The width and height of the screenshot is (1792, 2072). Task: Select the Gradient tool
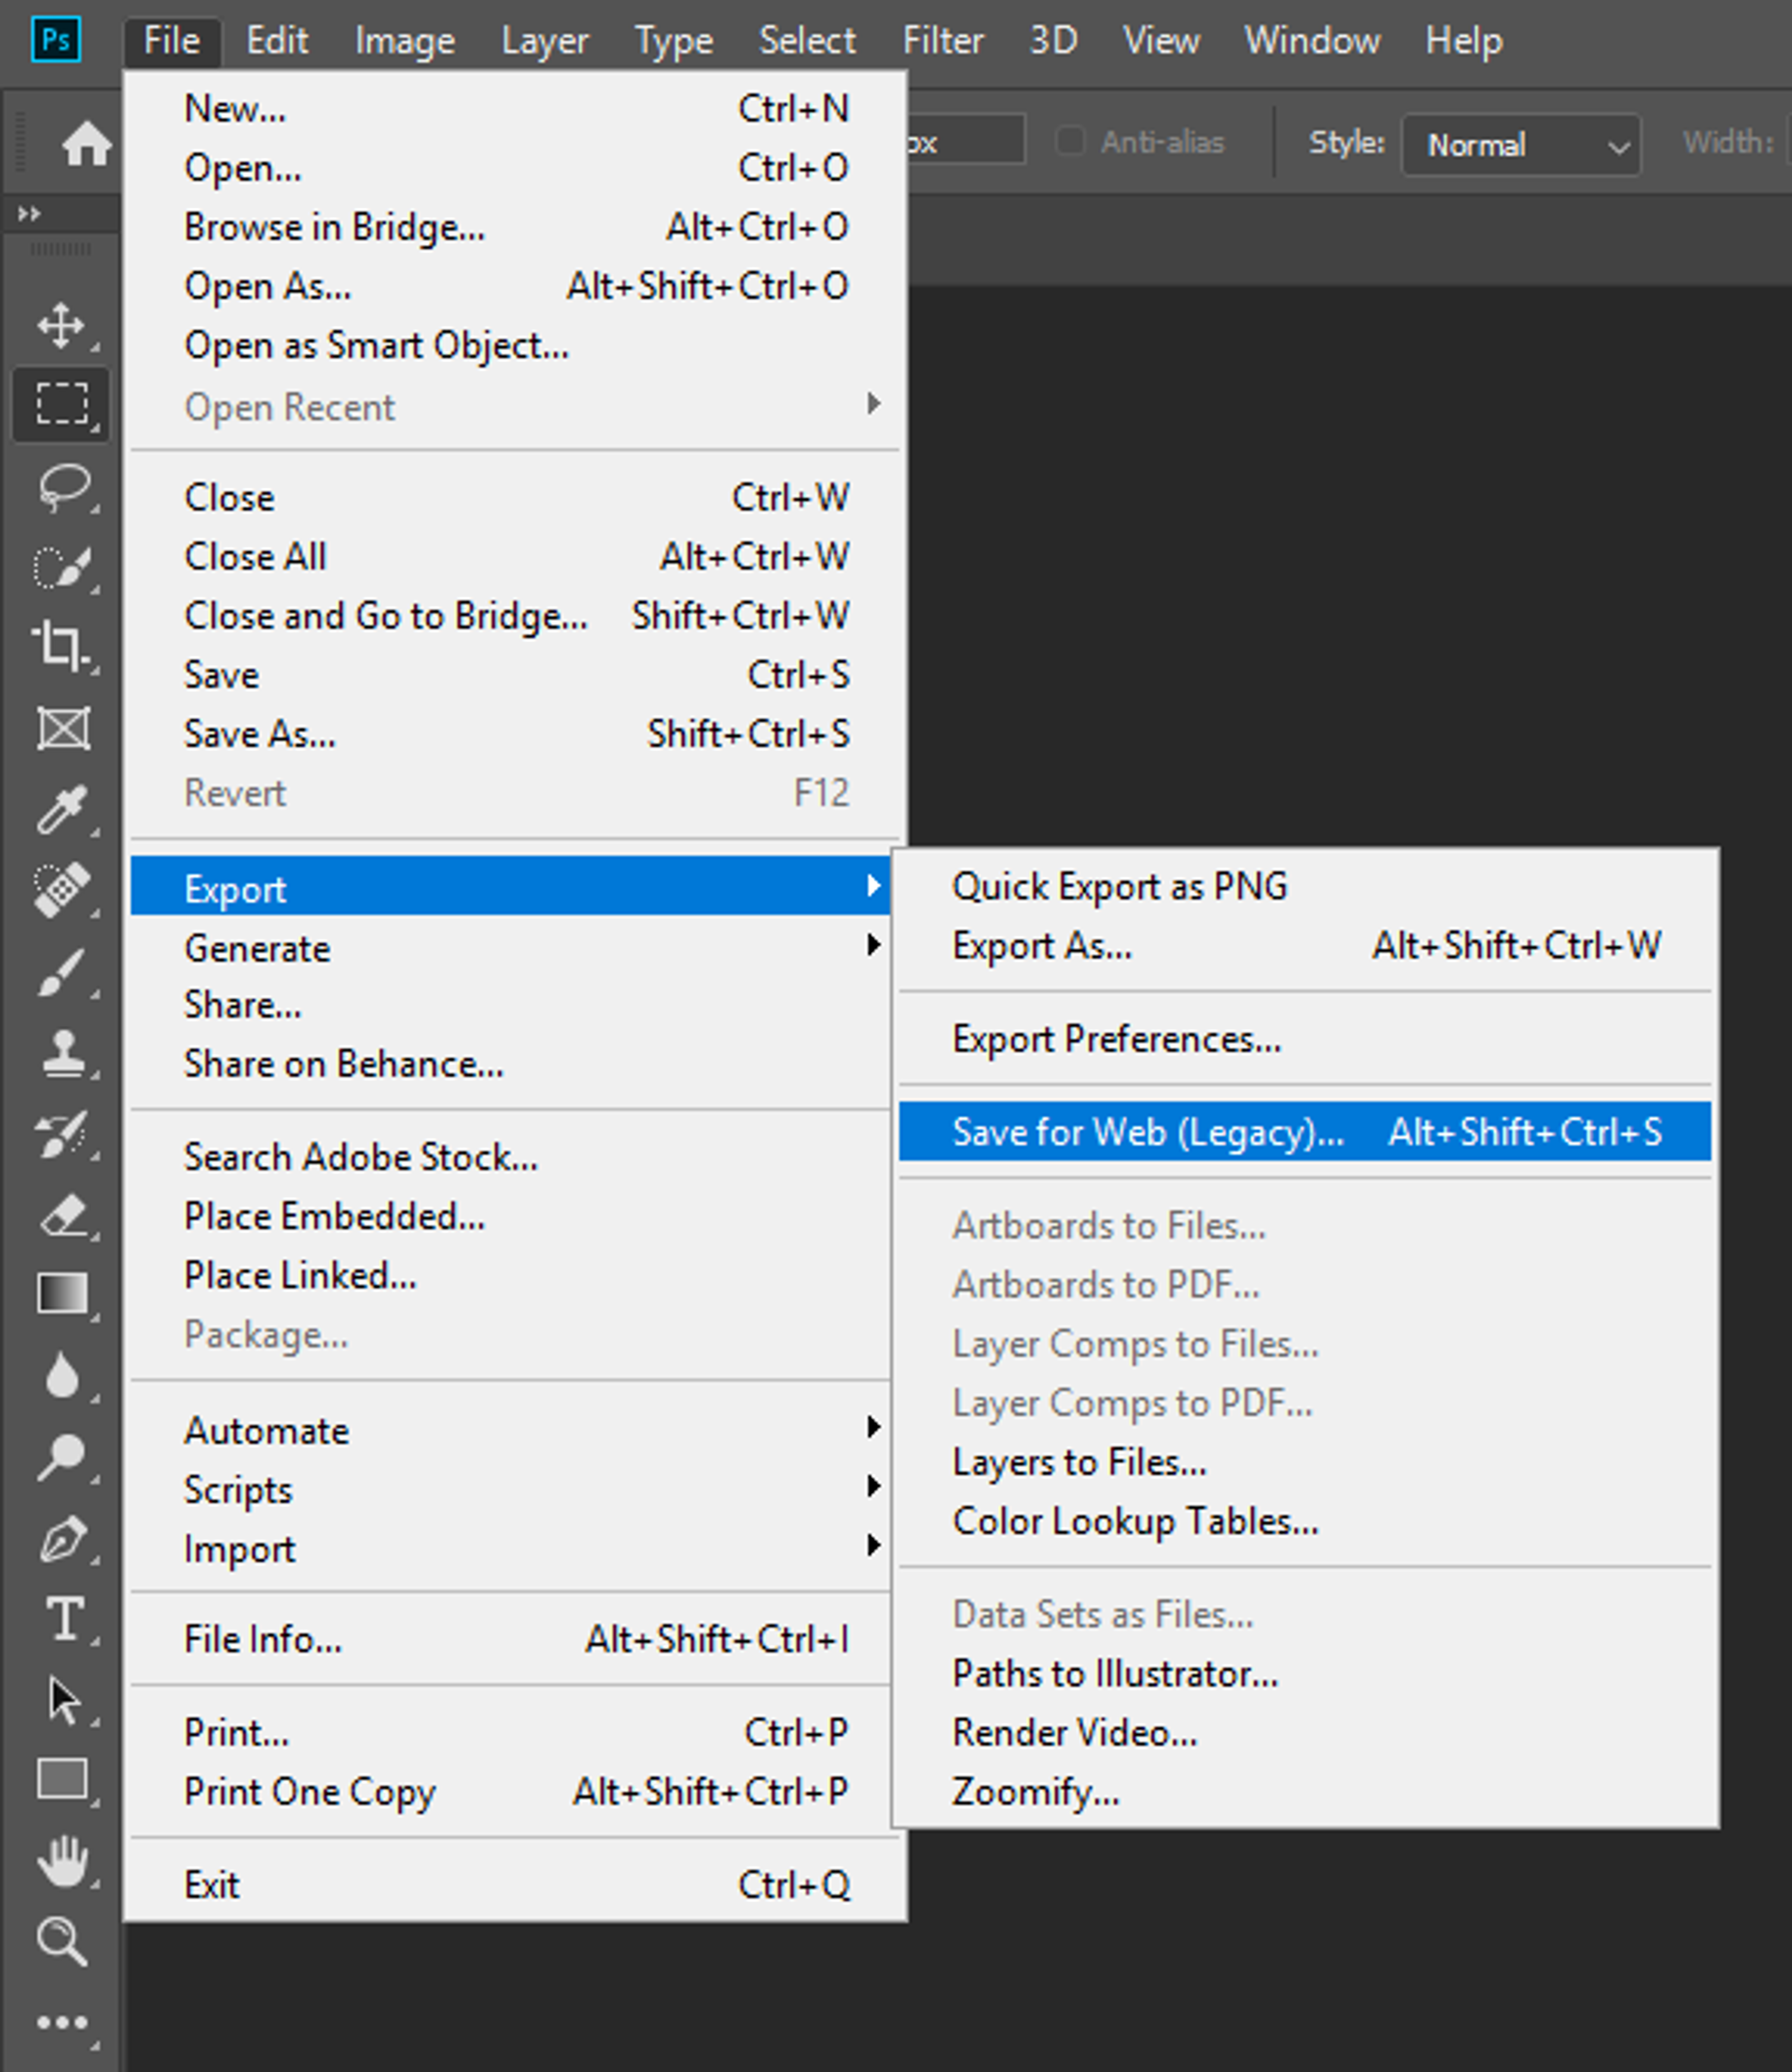click(62, 1293)
